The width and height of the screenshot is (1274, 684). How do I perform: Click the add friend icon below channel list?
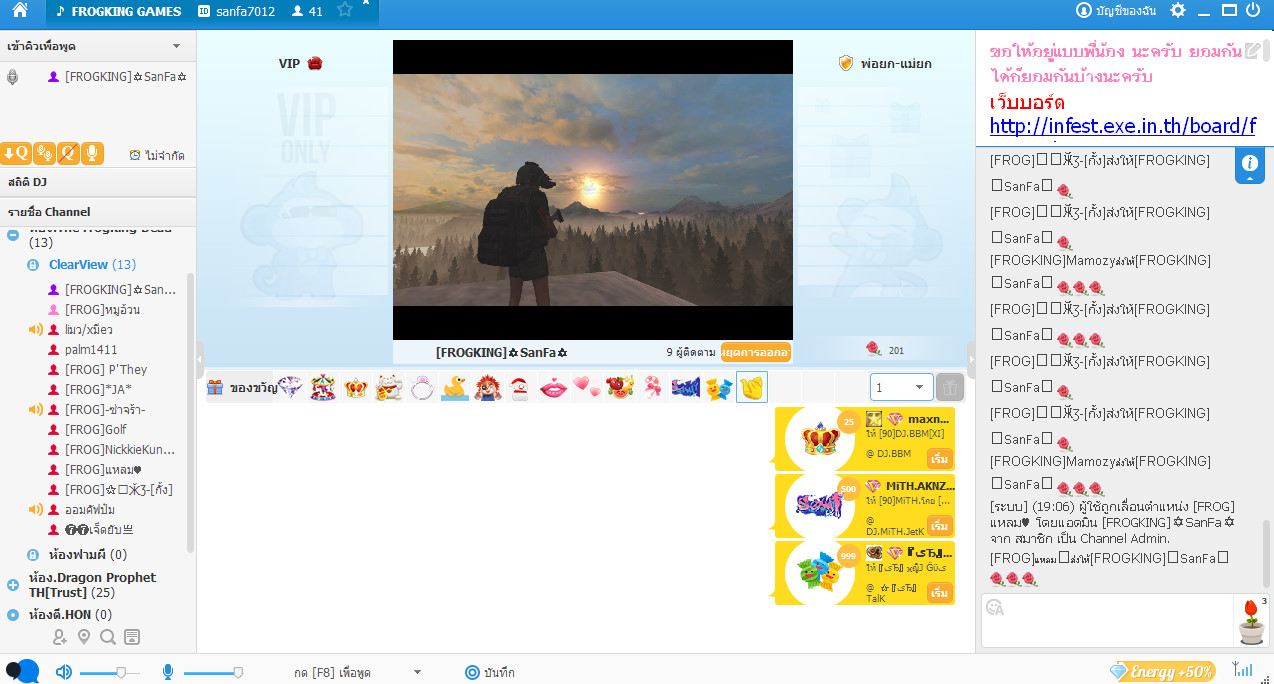pos(60,637)
